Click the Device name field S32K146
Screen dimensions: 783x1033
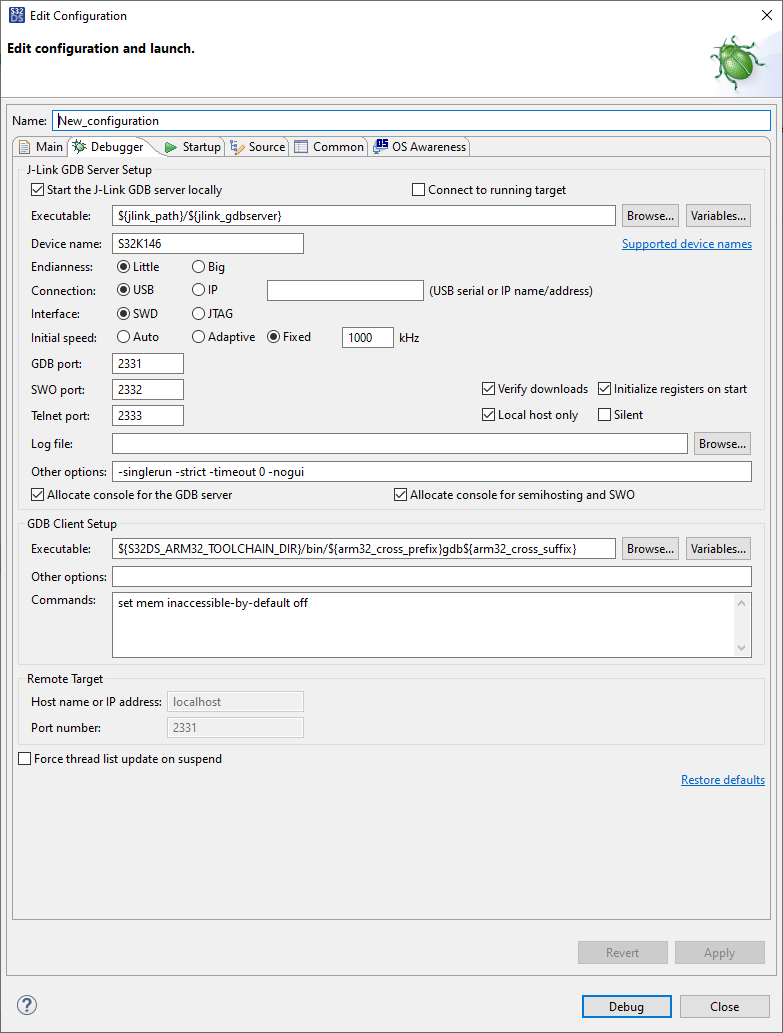207,244
